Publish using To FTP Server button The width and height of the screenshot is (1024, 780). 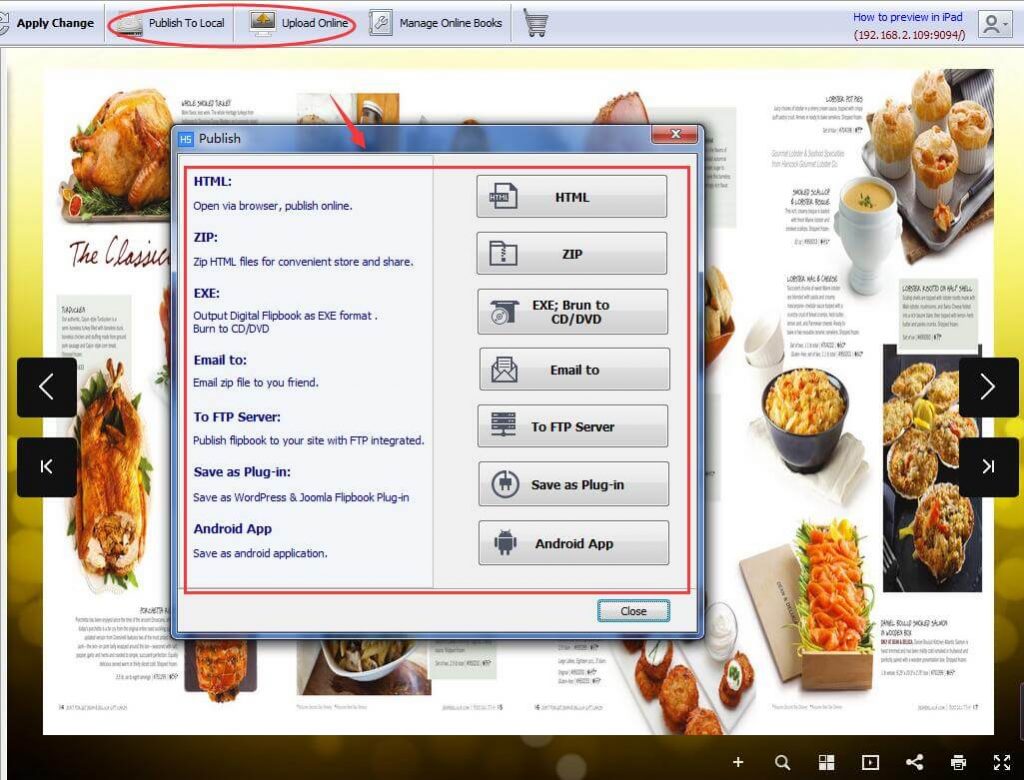[572, 427]
